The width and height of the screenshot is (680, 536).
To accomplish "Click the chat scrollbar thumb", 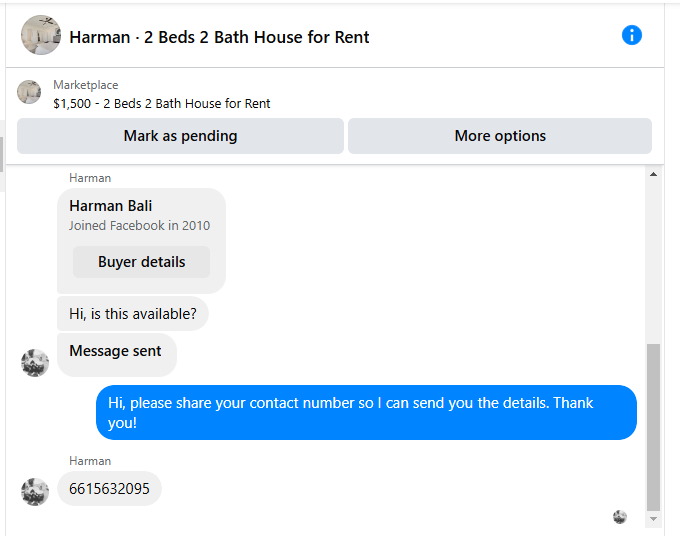I will [x=653, y=427].
